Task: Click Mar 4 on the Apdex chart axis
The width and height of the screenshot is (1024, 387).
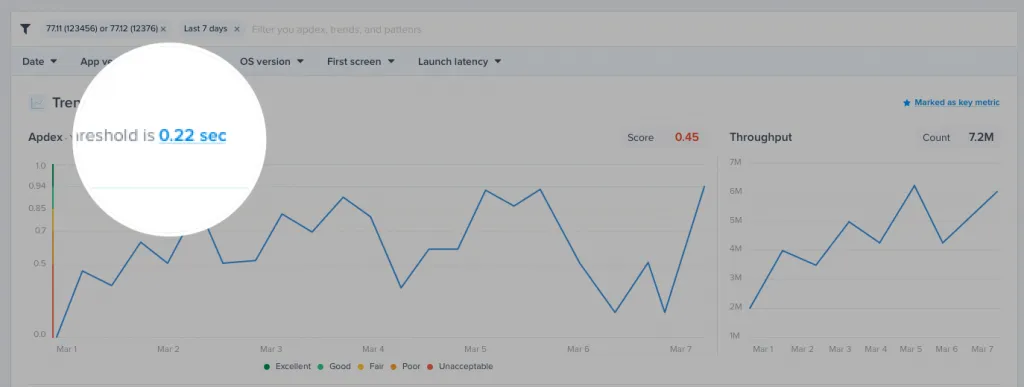Action: [x=374, y=349]
